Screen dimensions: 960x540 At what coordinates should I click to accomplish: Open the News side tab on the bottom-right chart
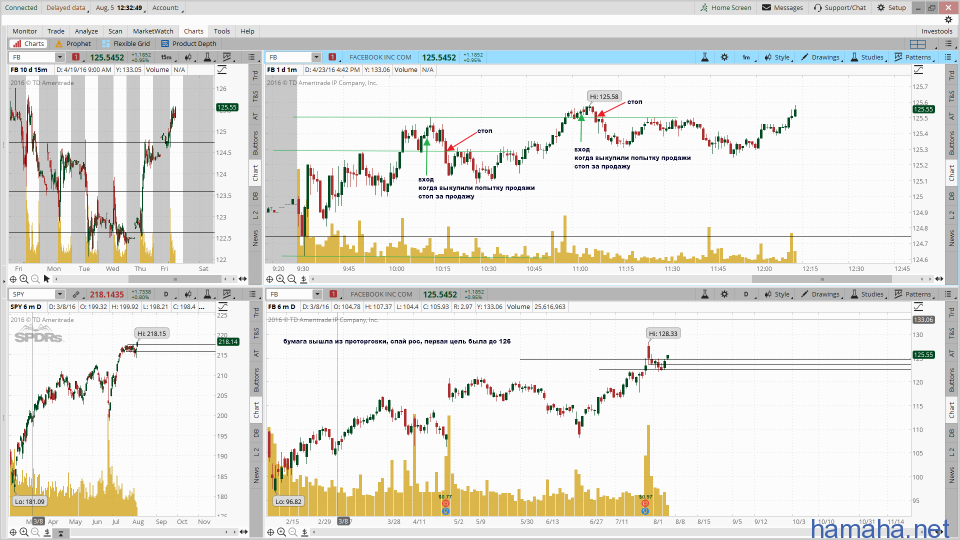(951, 474)
